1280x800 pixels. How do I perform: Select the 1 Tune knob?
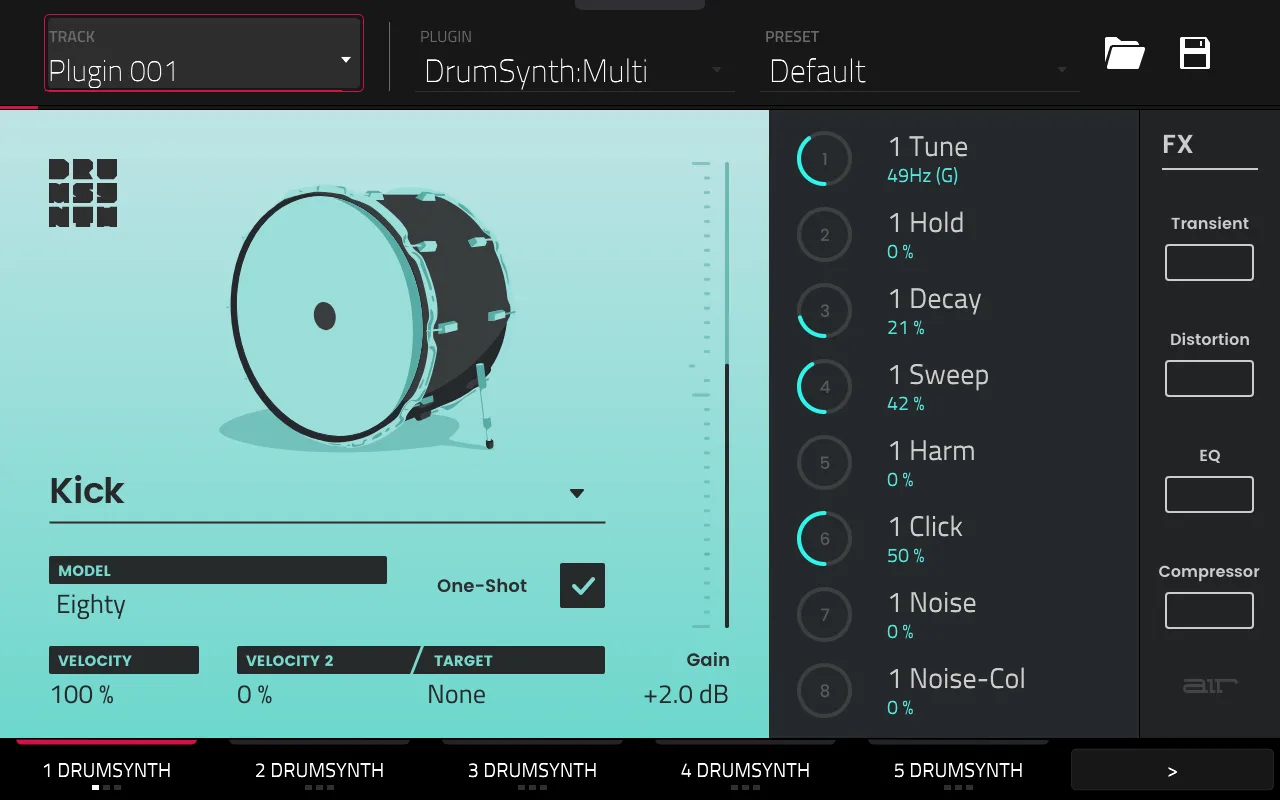pyautogui.click(x=824, y=159)
